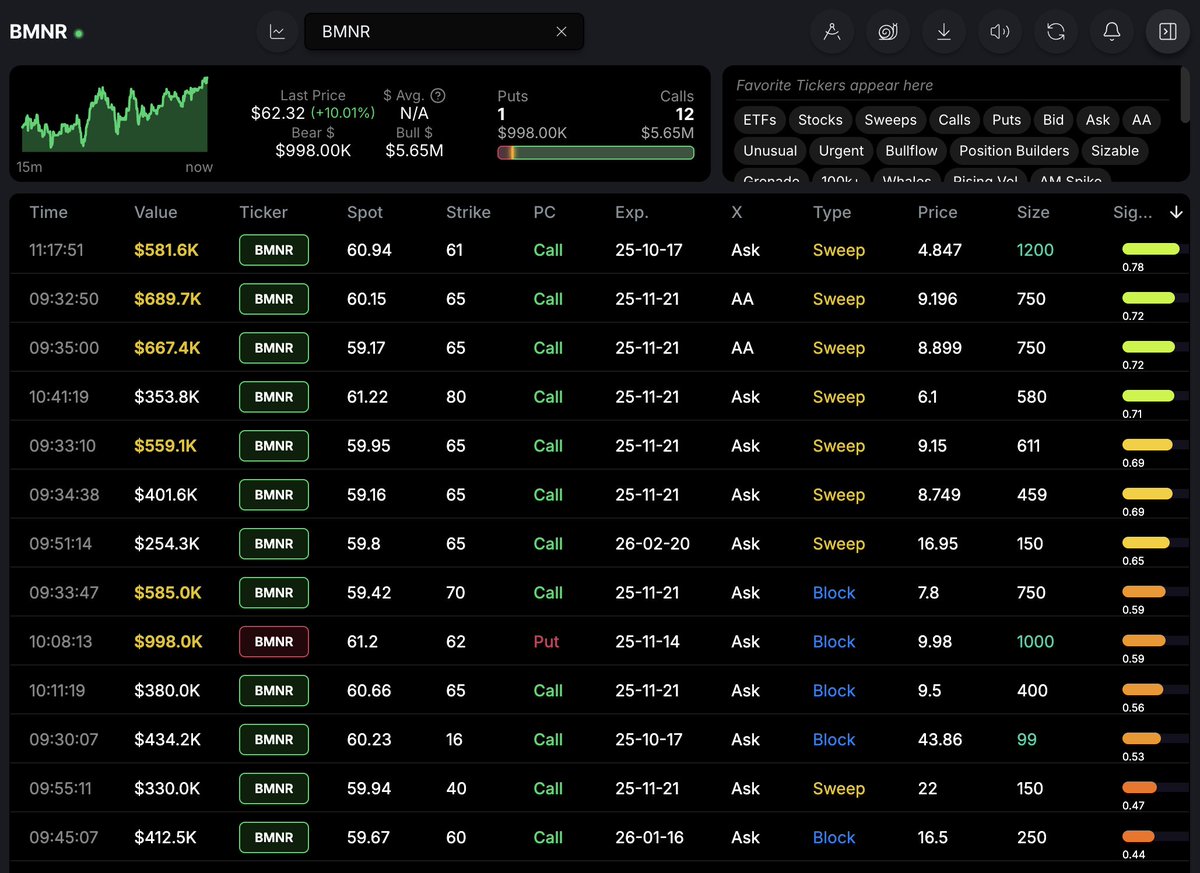Click the BMNR badge in the 09:45:07 row

(274, 837)
